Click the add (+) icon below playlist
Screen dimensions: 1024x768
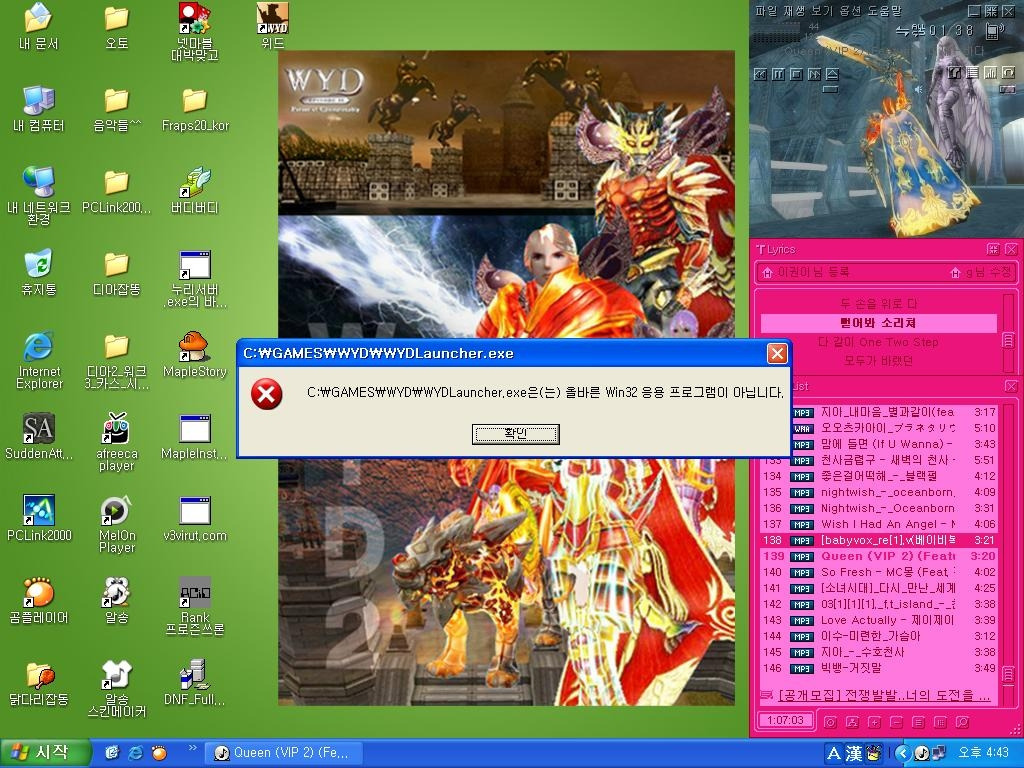click(874, 722)
